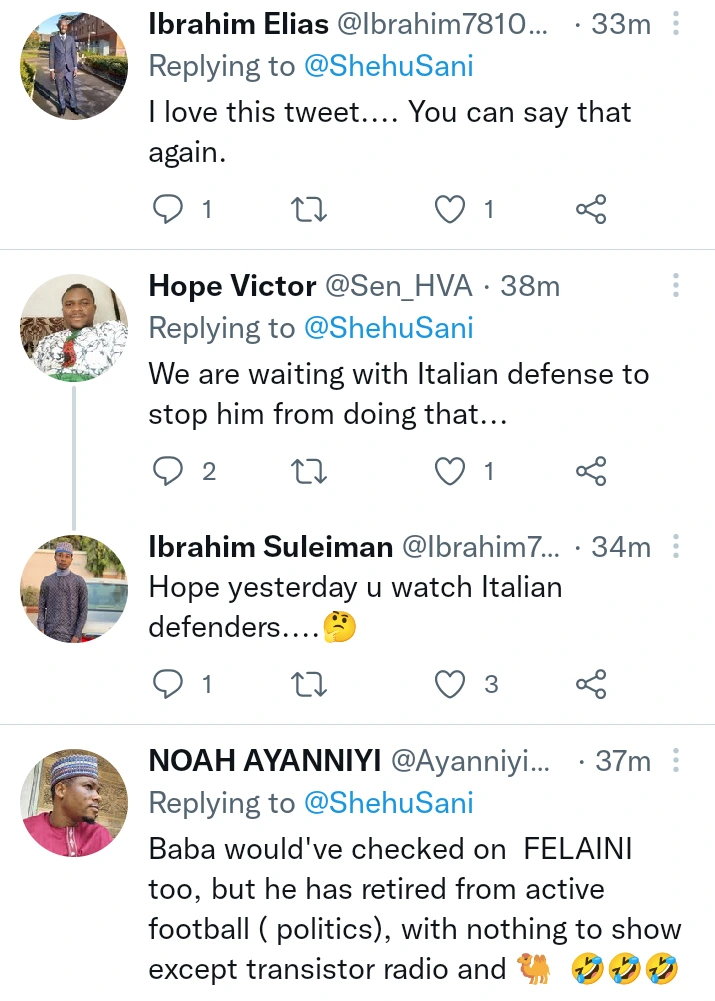Open NOAH AYANNIYI's profile avatar
This screenshot has width=715, height=1001.
click(x=74, y=803)
